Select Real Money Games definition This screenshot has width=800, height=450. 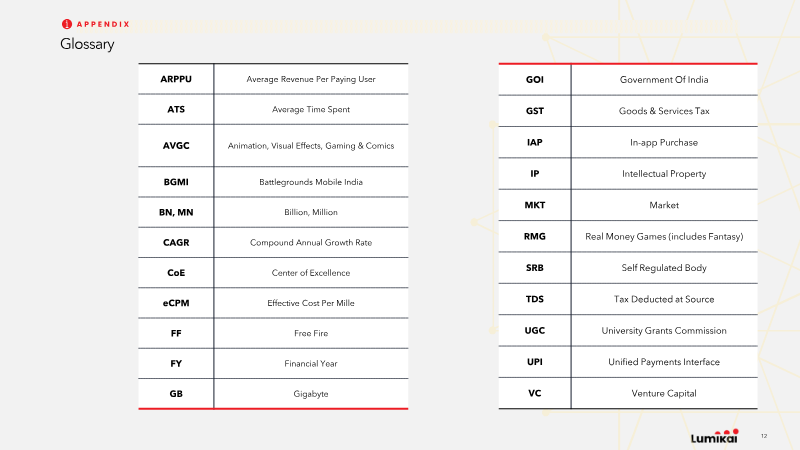(664, 236)
